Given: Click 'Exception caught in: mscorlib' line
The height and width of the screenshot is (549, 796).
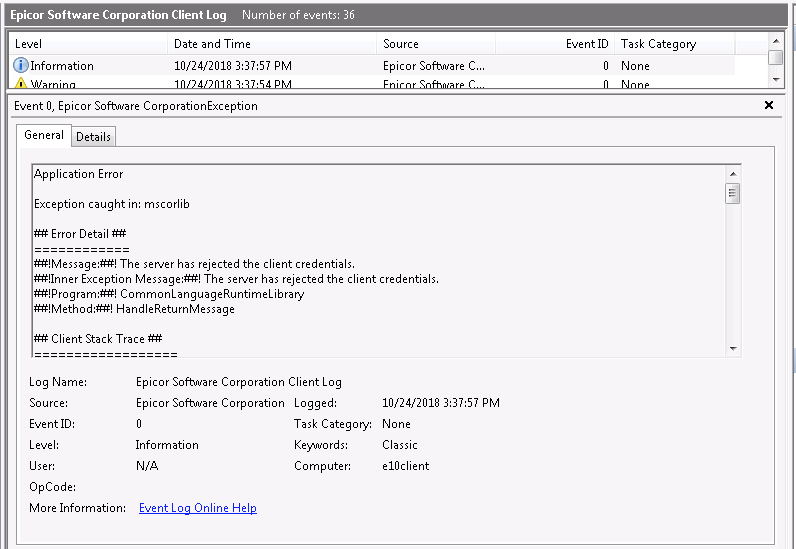Looking at the screenshot, I should pos(112,204).
